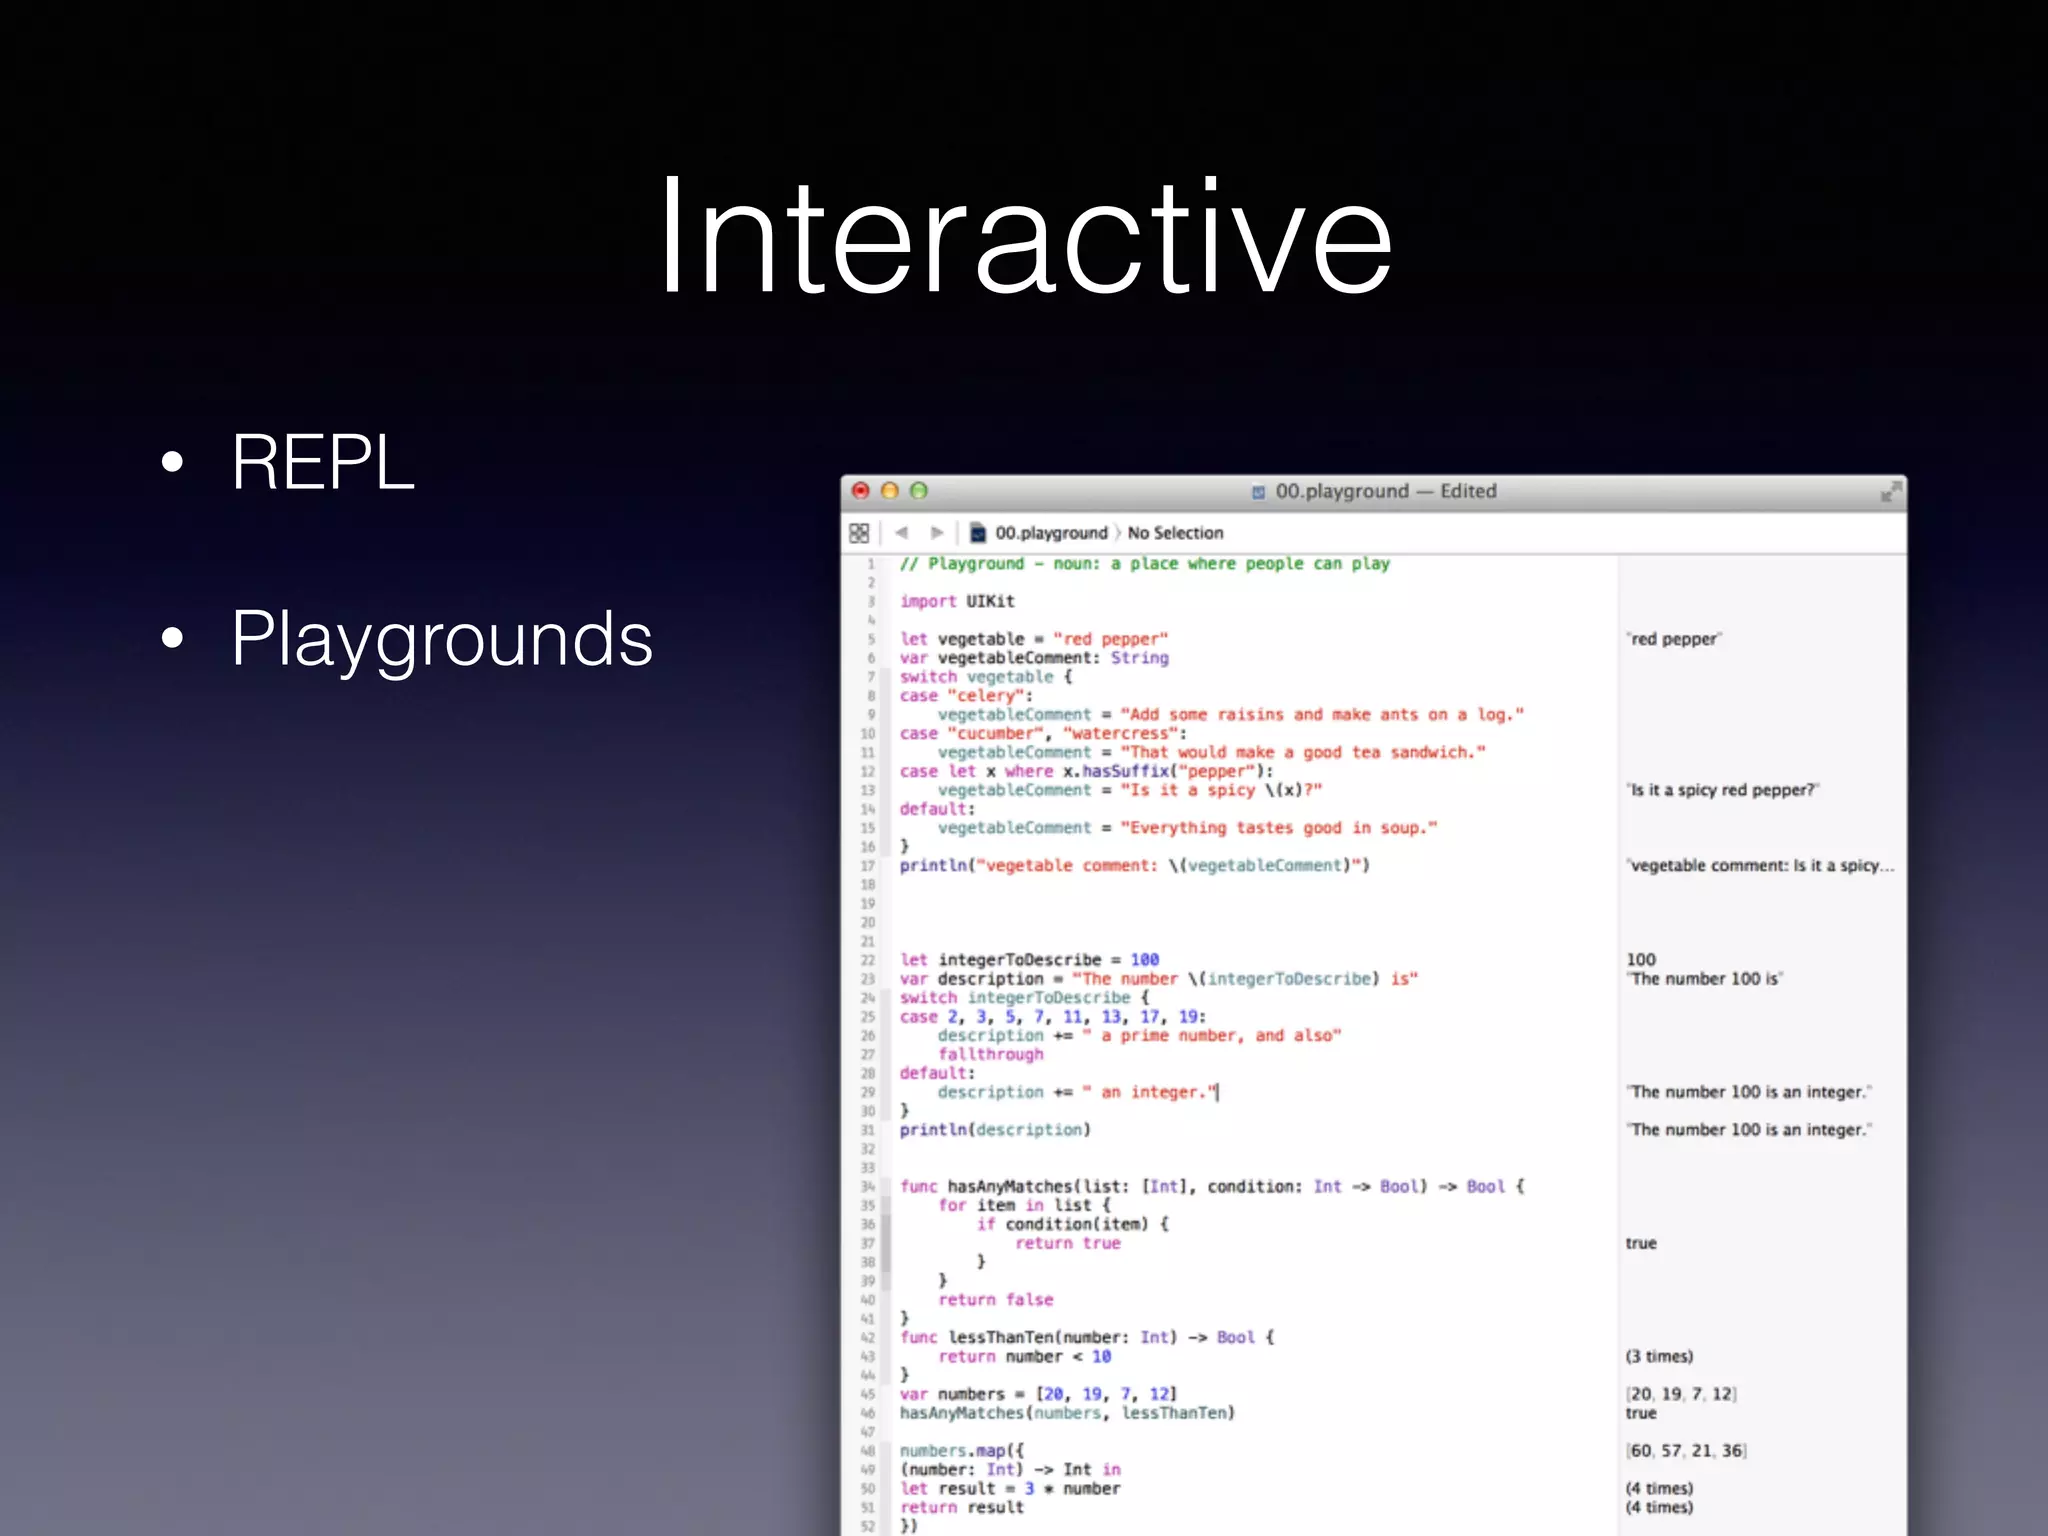Screen dimensions: 2048x1536
Task: Click the "good tea sandwich" line
Action: (x=1212, y=752)
